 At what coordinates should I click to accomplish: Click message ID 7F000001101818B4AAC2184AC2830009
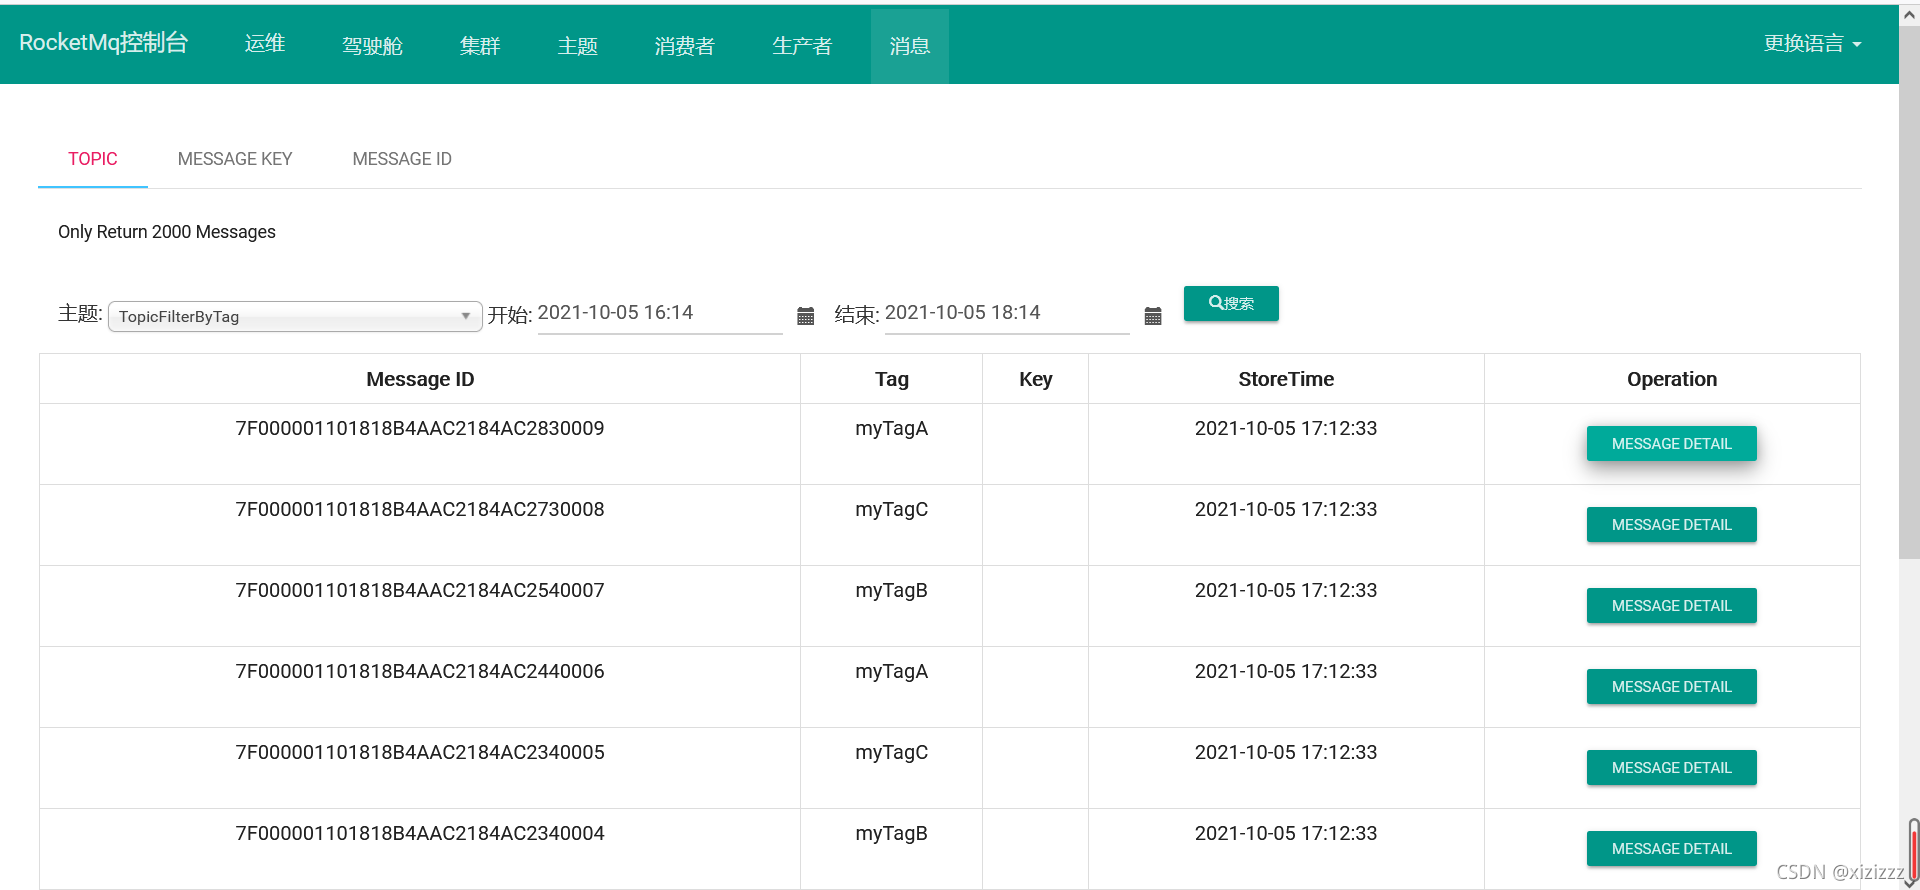[x=420, y=428]
